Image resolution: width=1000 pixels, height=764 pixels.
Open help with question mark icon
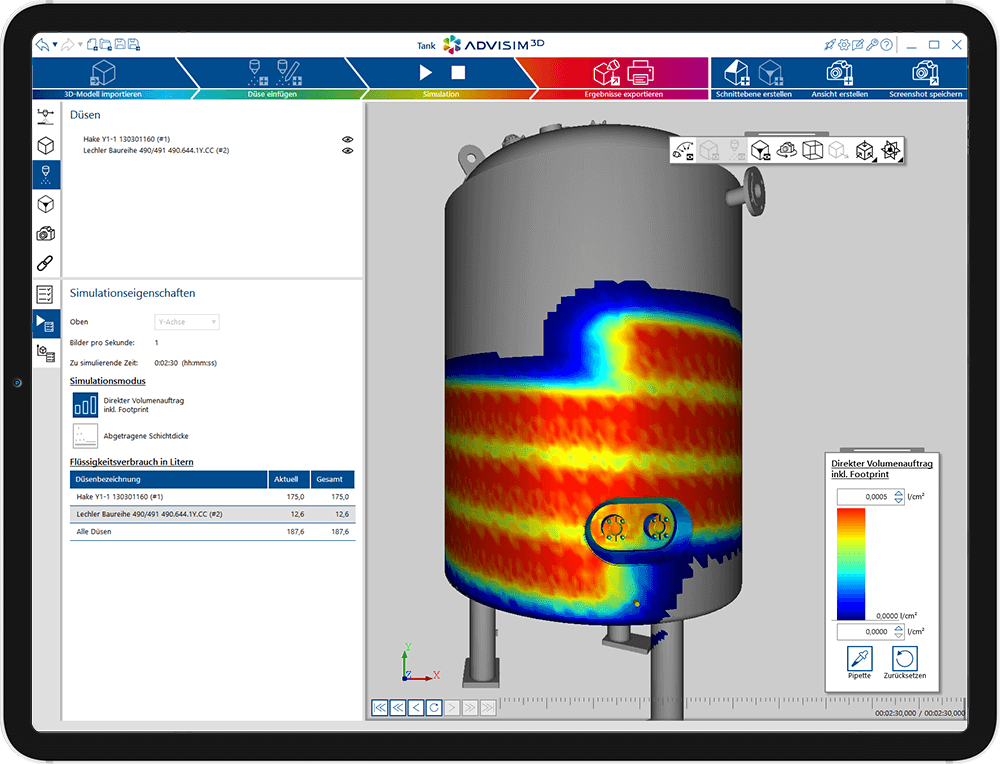pyautogui.click(x=886, y=45)
